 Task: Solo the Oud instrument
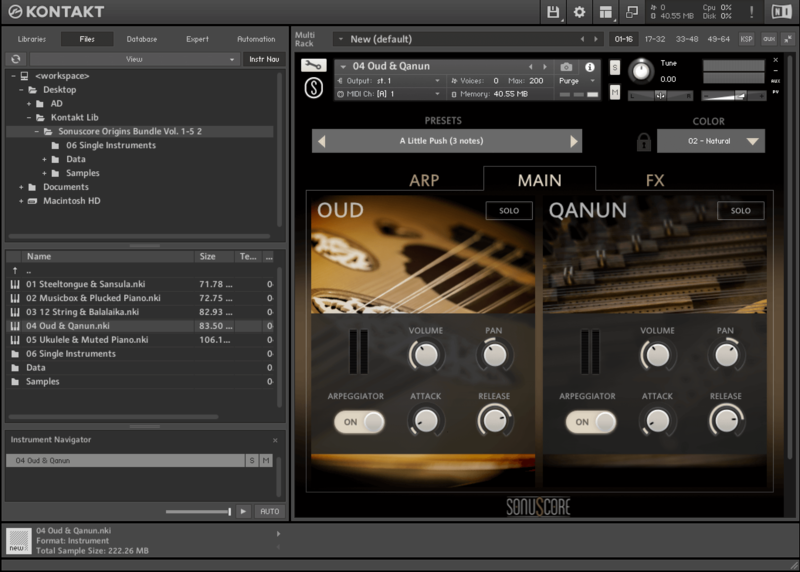tap(509, 211)
